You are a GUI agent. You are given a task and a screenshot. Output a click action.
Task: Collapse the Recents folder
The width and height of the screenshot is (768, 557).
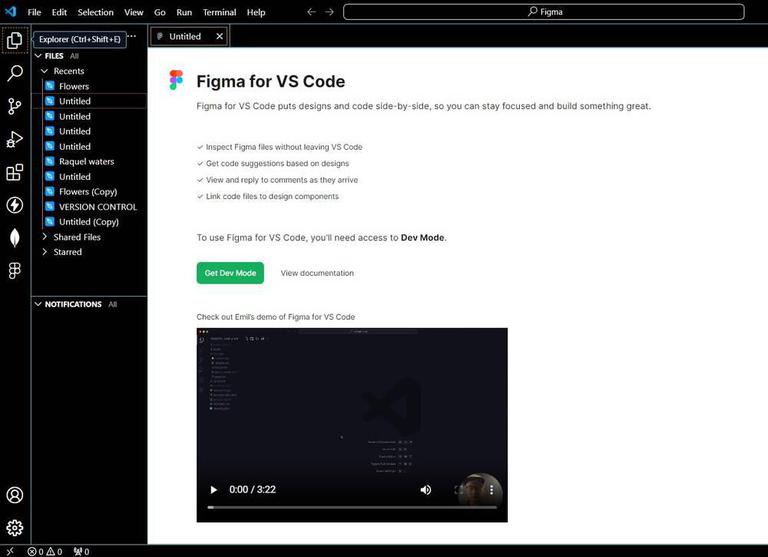click(x=45, y=71)
